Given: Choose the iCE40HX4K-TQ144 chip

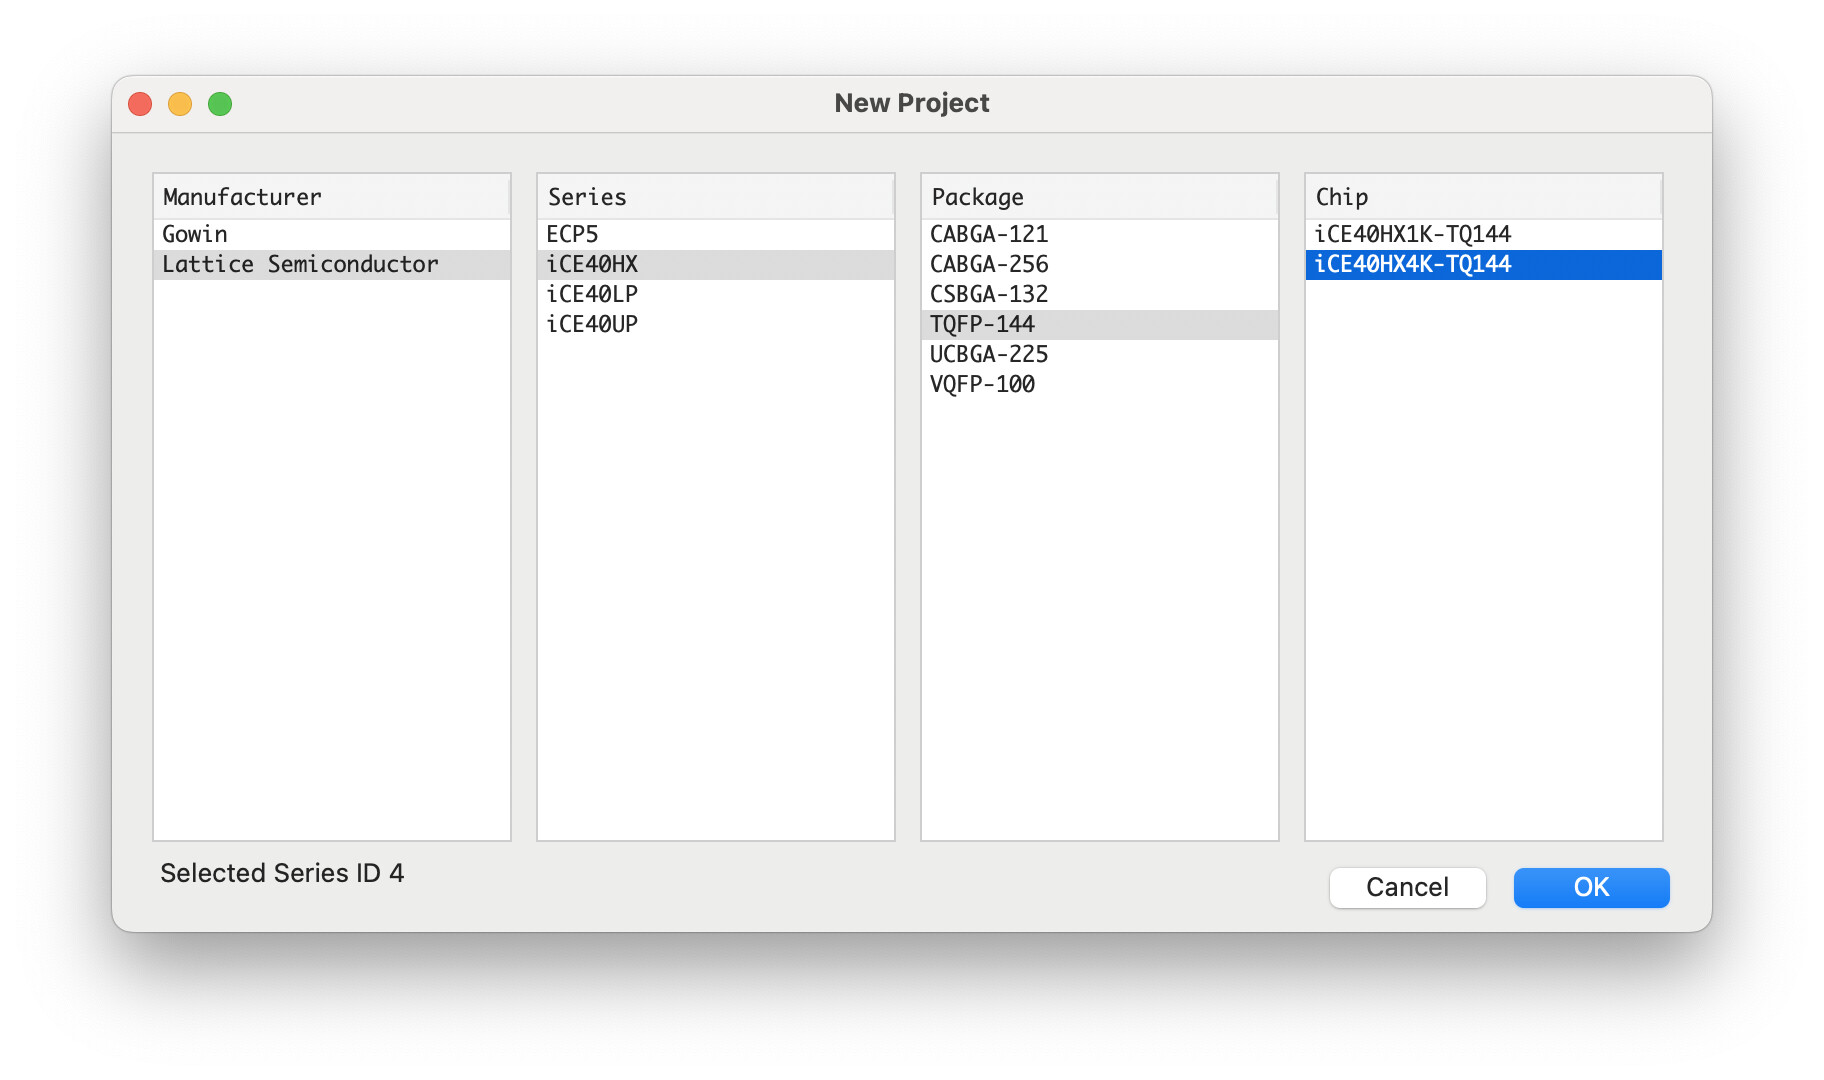Looking at the screenshot, I should 1484,264.
